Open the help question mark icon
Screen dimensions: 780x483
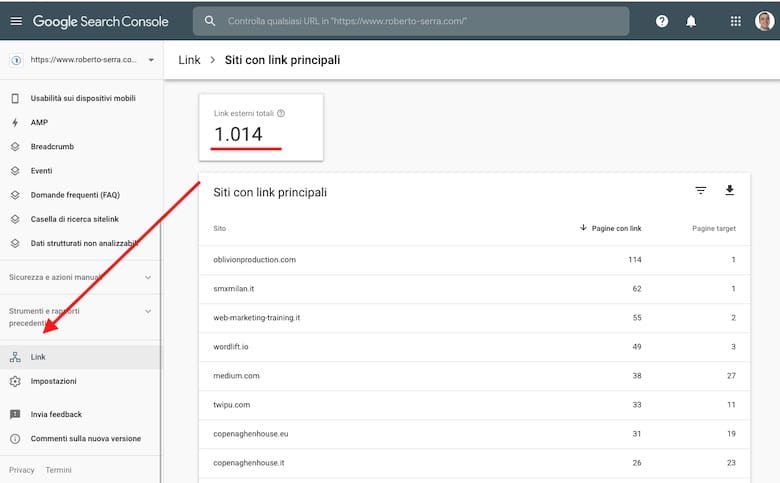click(662, 21)
